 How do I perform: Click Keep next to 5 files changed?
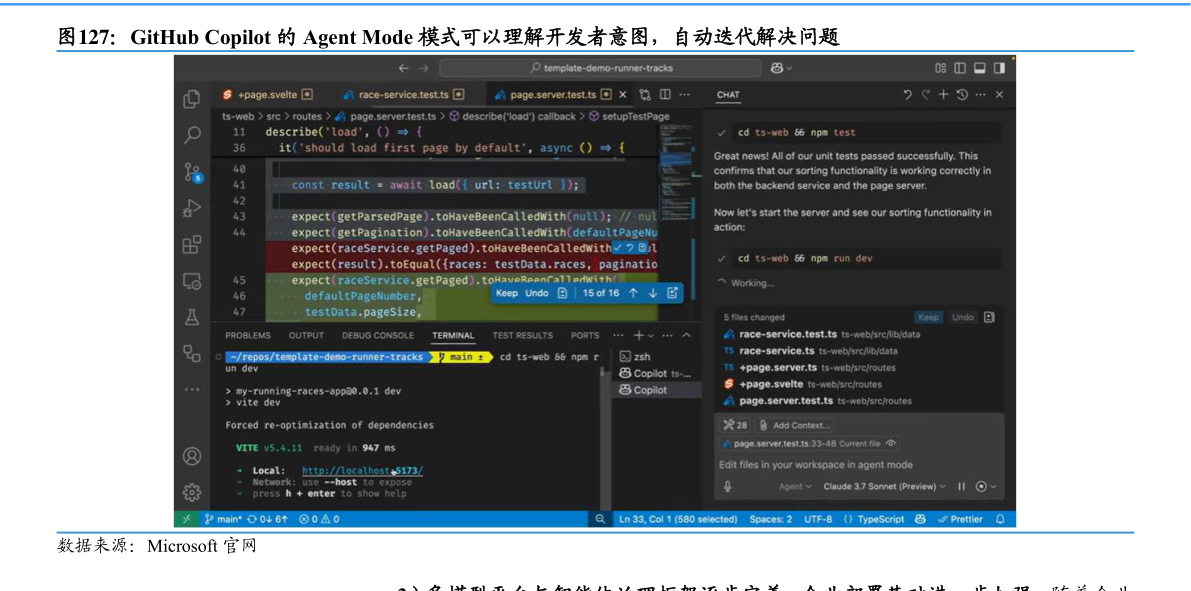pyautogui.click(x=928, y=318)
